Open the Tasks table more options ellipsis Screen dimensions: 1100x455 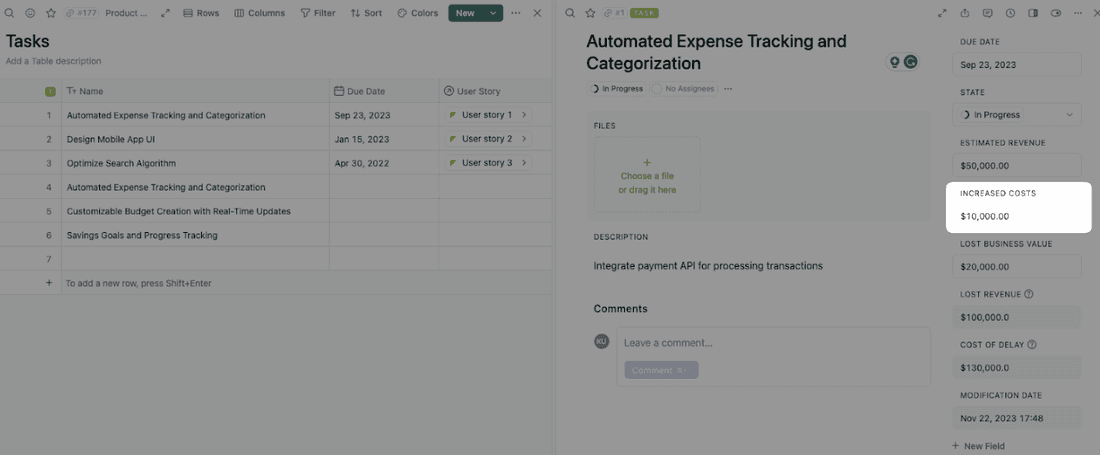516,13
